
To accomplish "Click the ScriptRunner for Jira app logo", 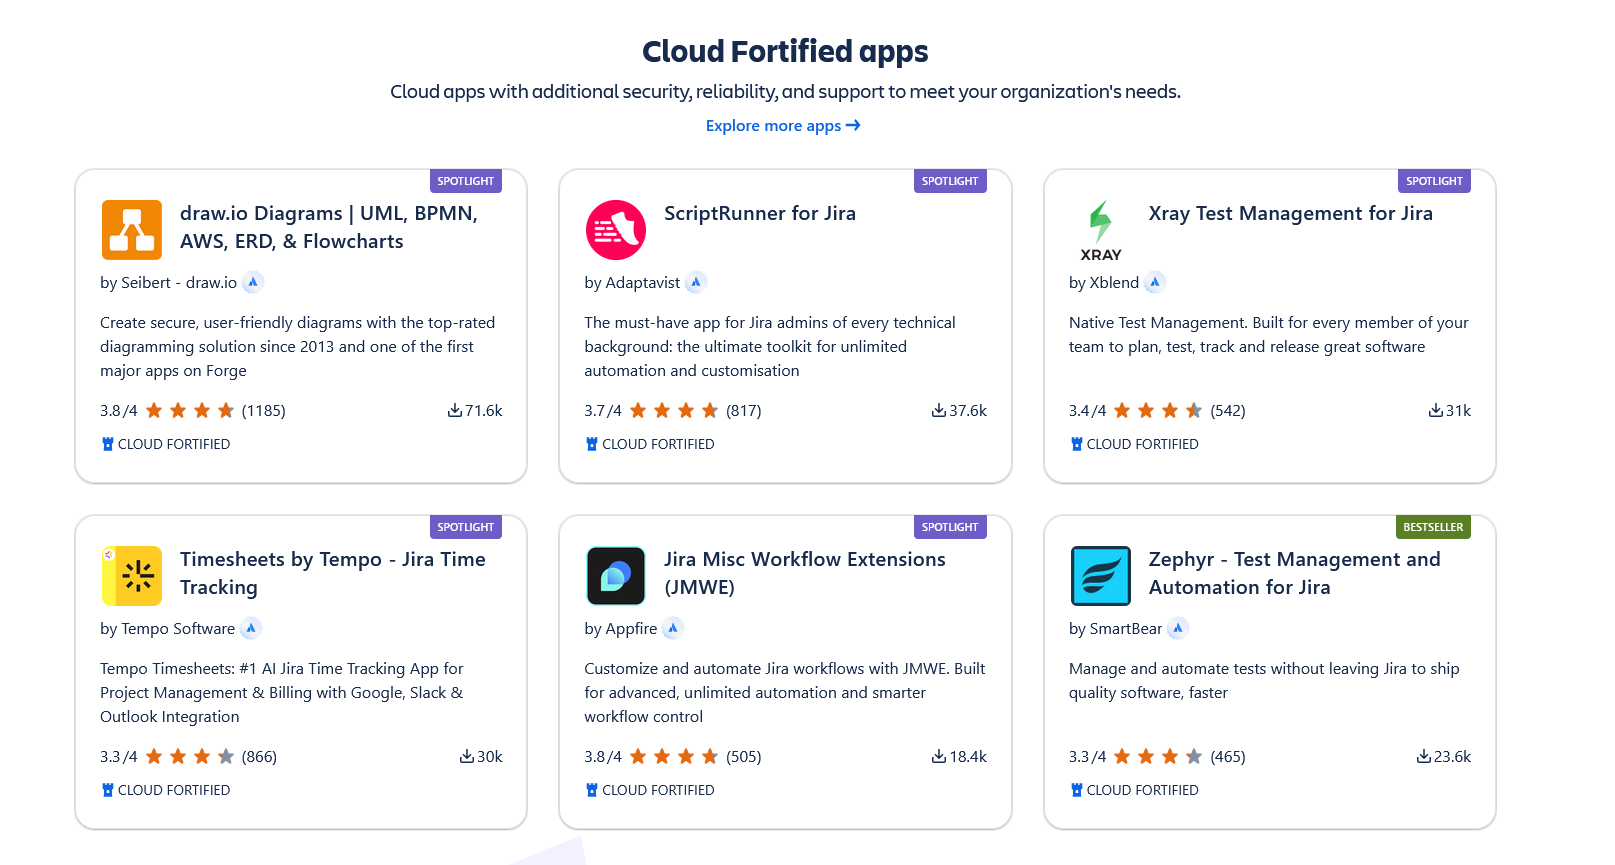I will click(615, 230).
